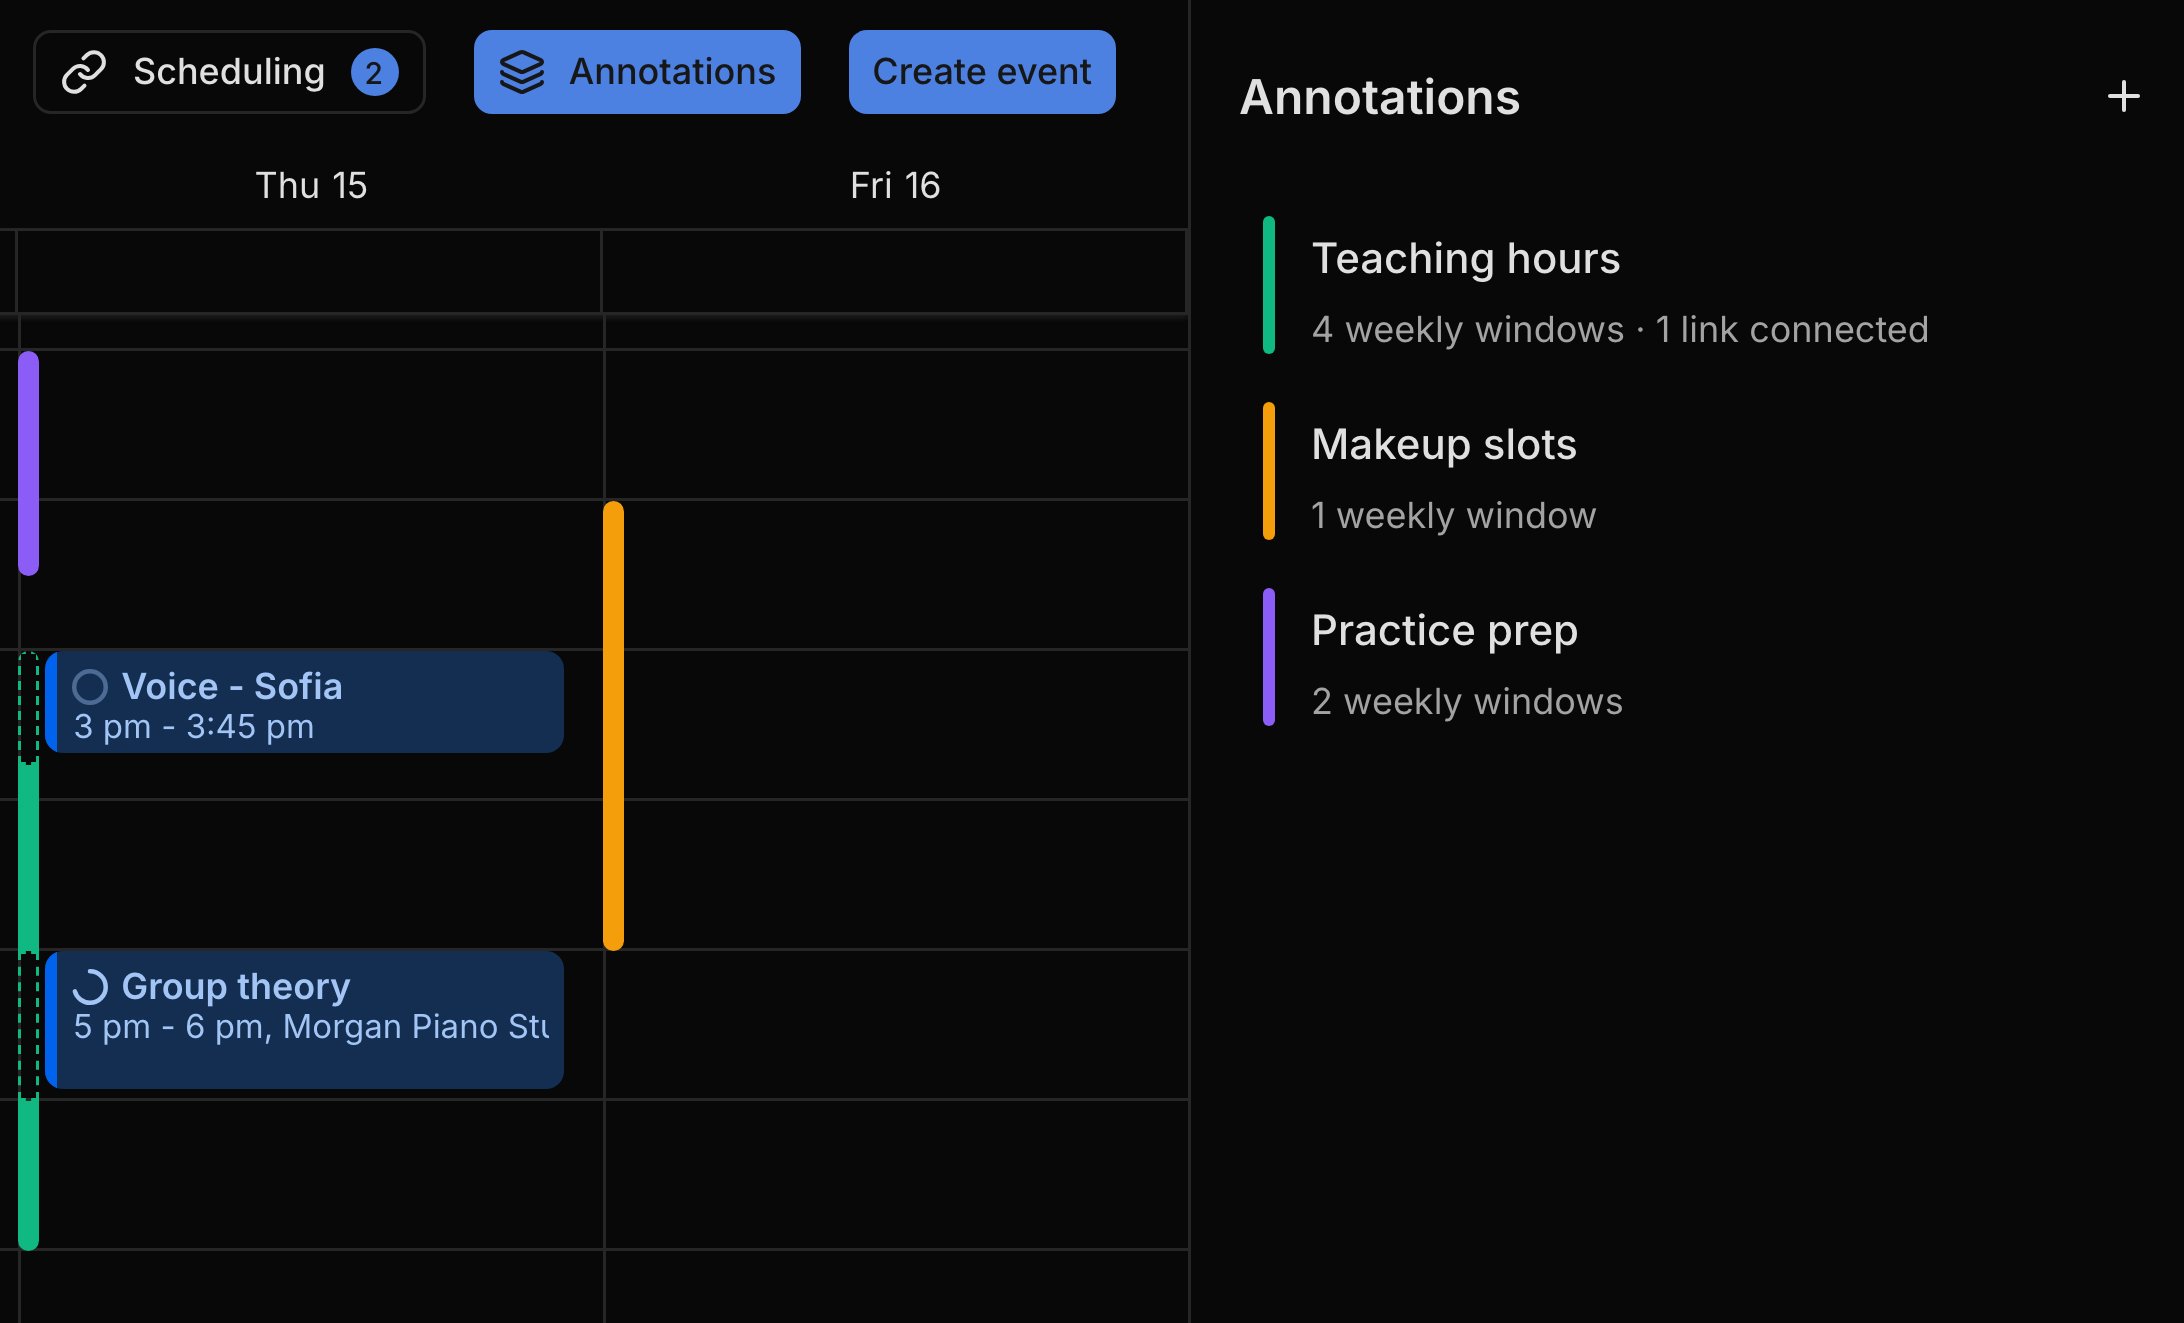This screenshot has height=1323, width=2184.
Task: Click the orange Makeup slot window on Friday
Action: [613, 725]
